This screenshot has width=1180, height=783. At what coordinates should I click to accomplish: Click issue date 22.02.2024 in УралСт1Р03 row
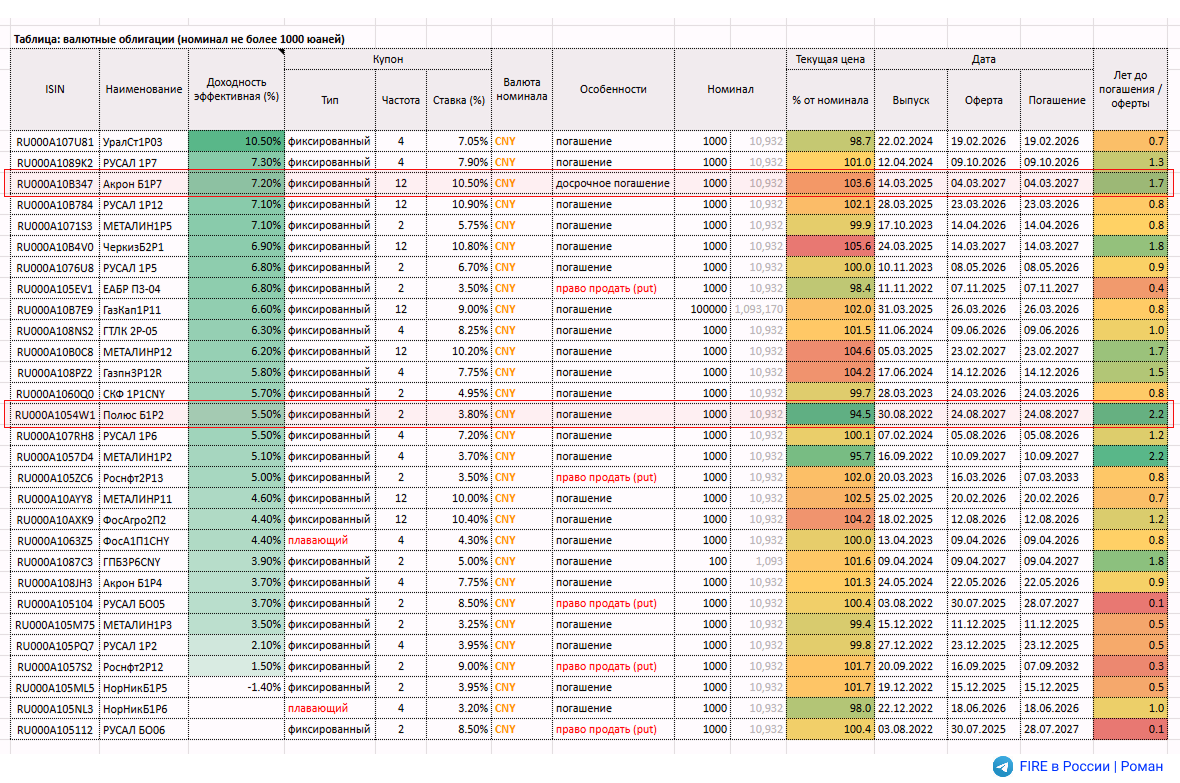911,142
